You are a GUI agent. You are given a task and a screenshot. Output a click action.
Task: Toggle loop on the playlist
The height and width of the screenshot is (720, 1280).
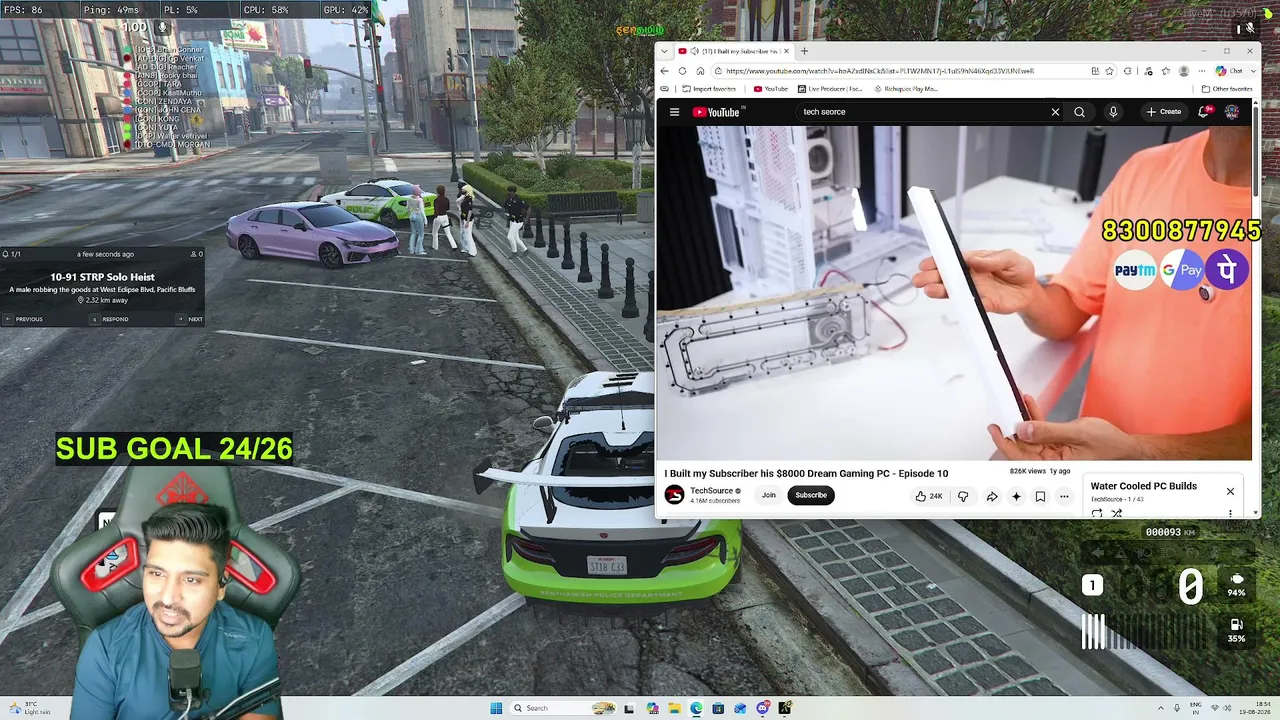coord(1097,513)
